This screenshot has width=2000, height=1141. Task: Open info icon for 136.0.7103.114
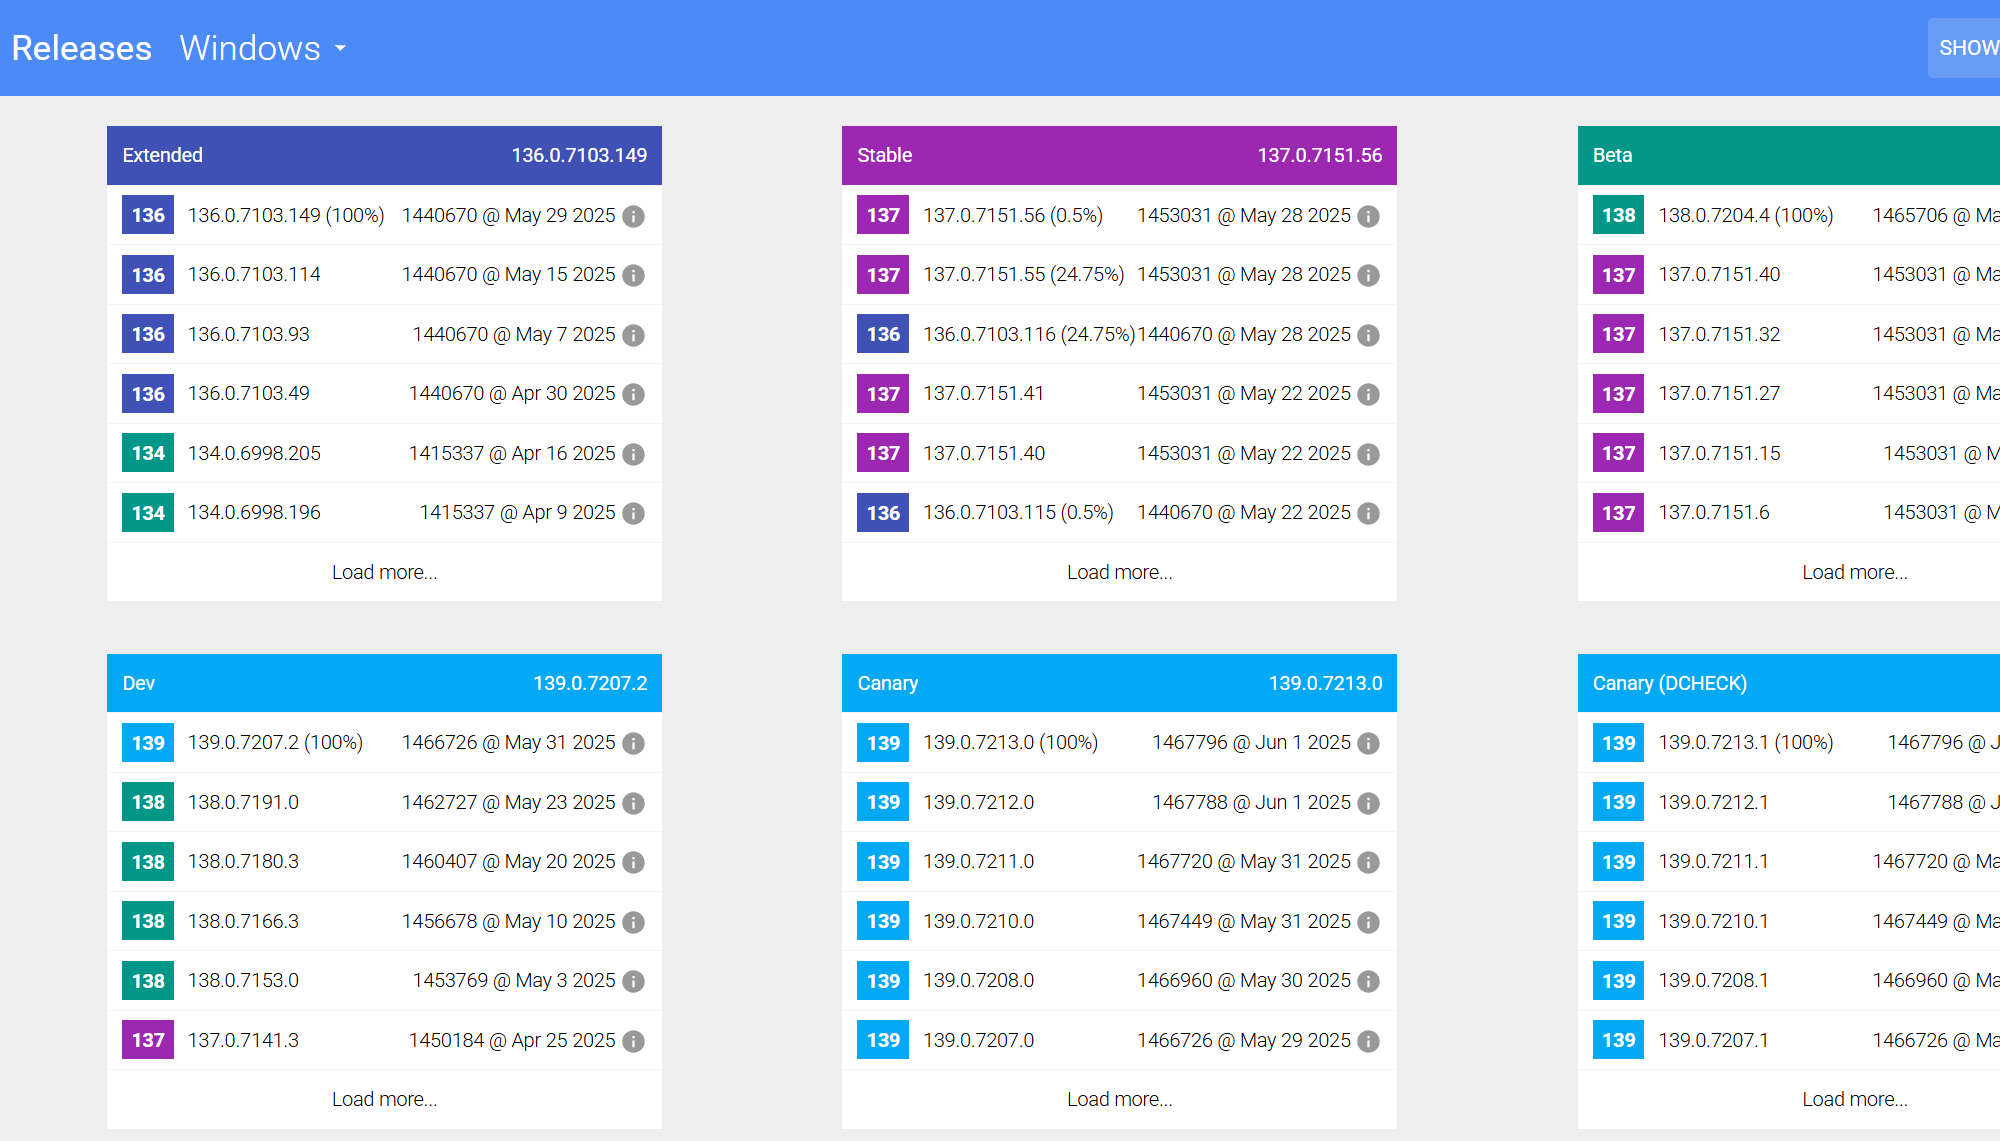[x=633, y=276]
